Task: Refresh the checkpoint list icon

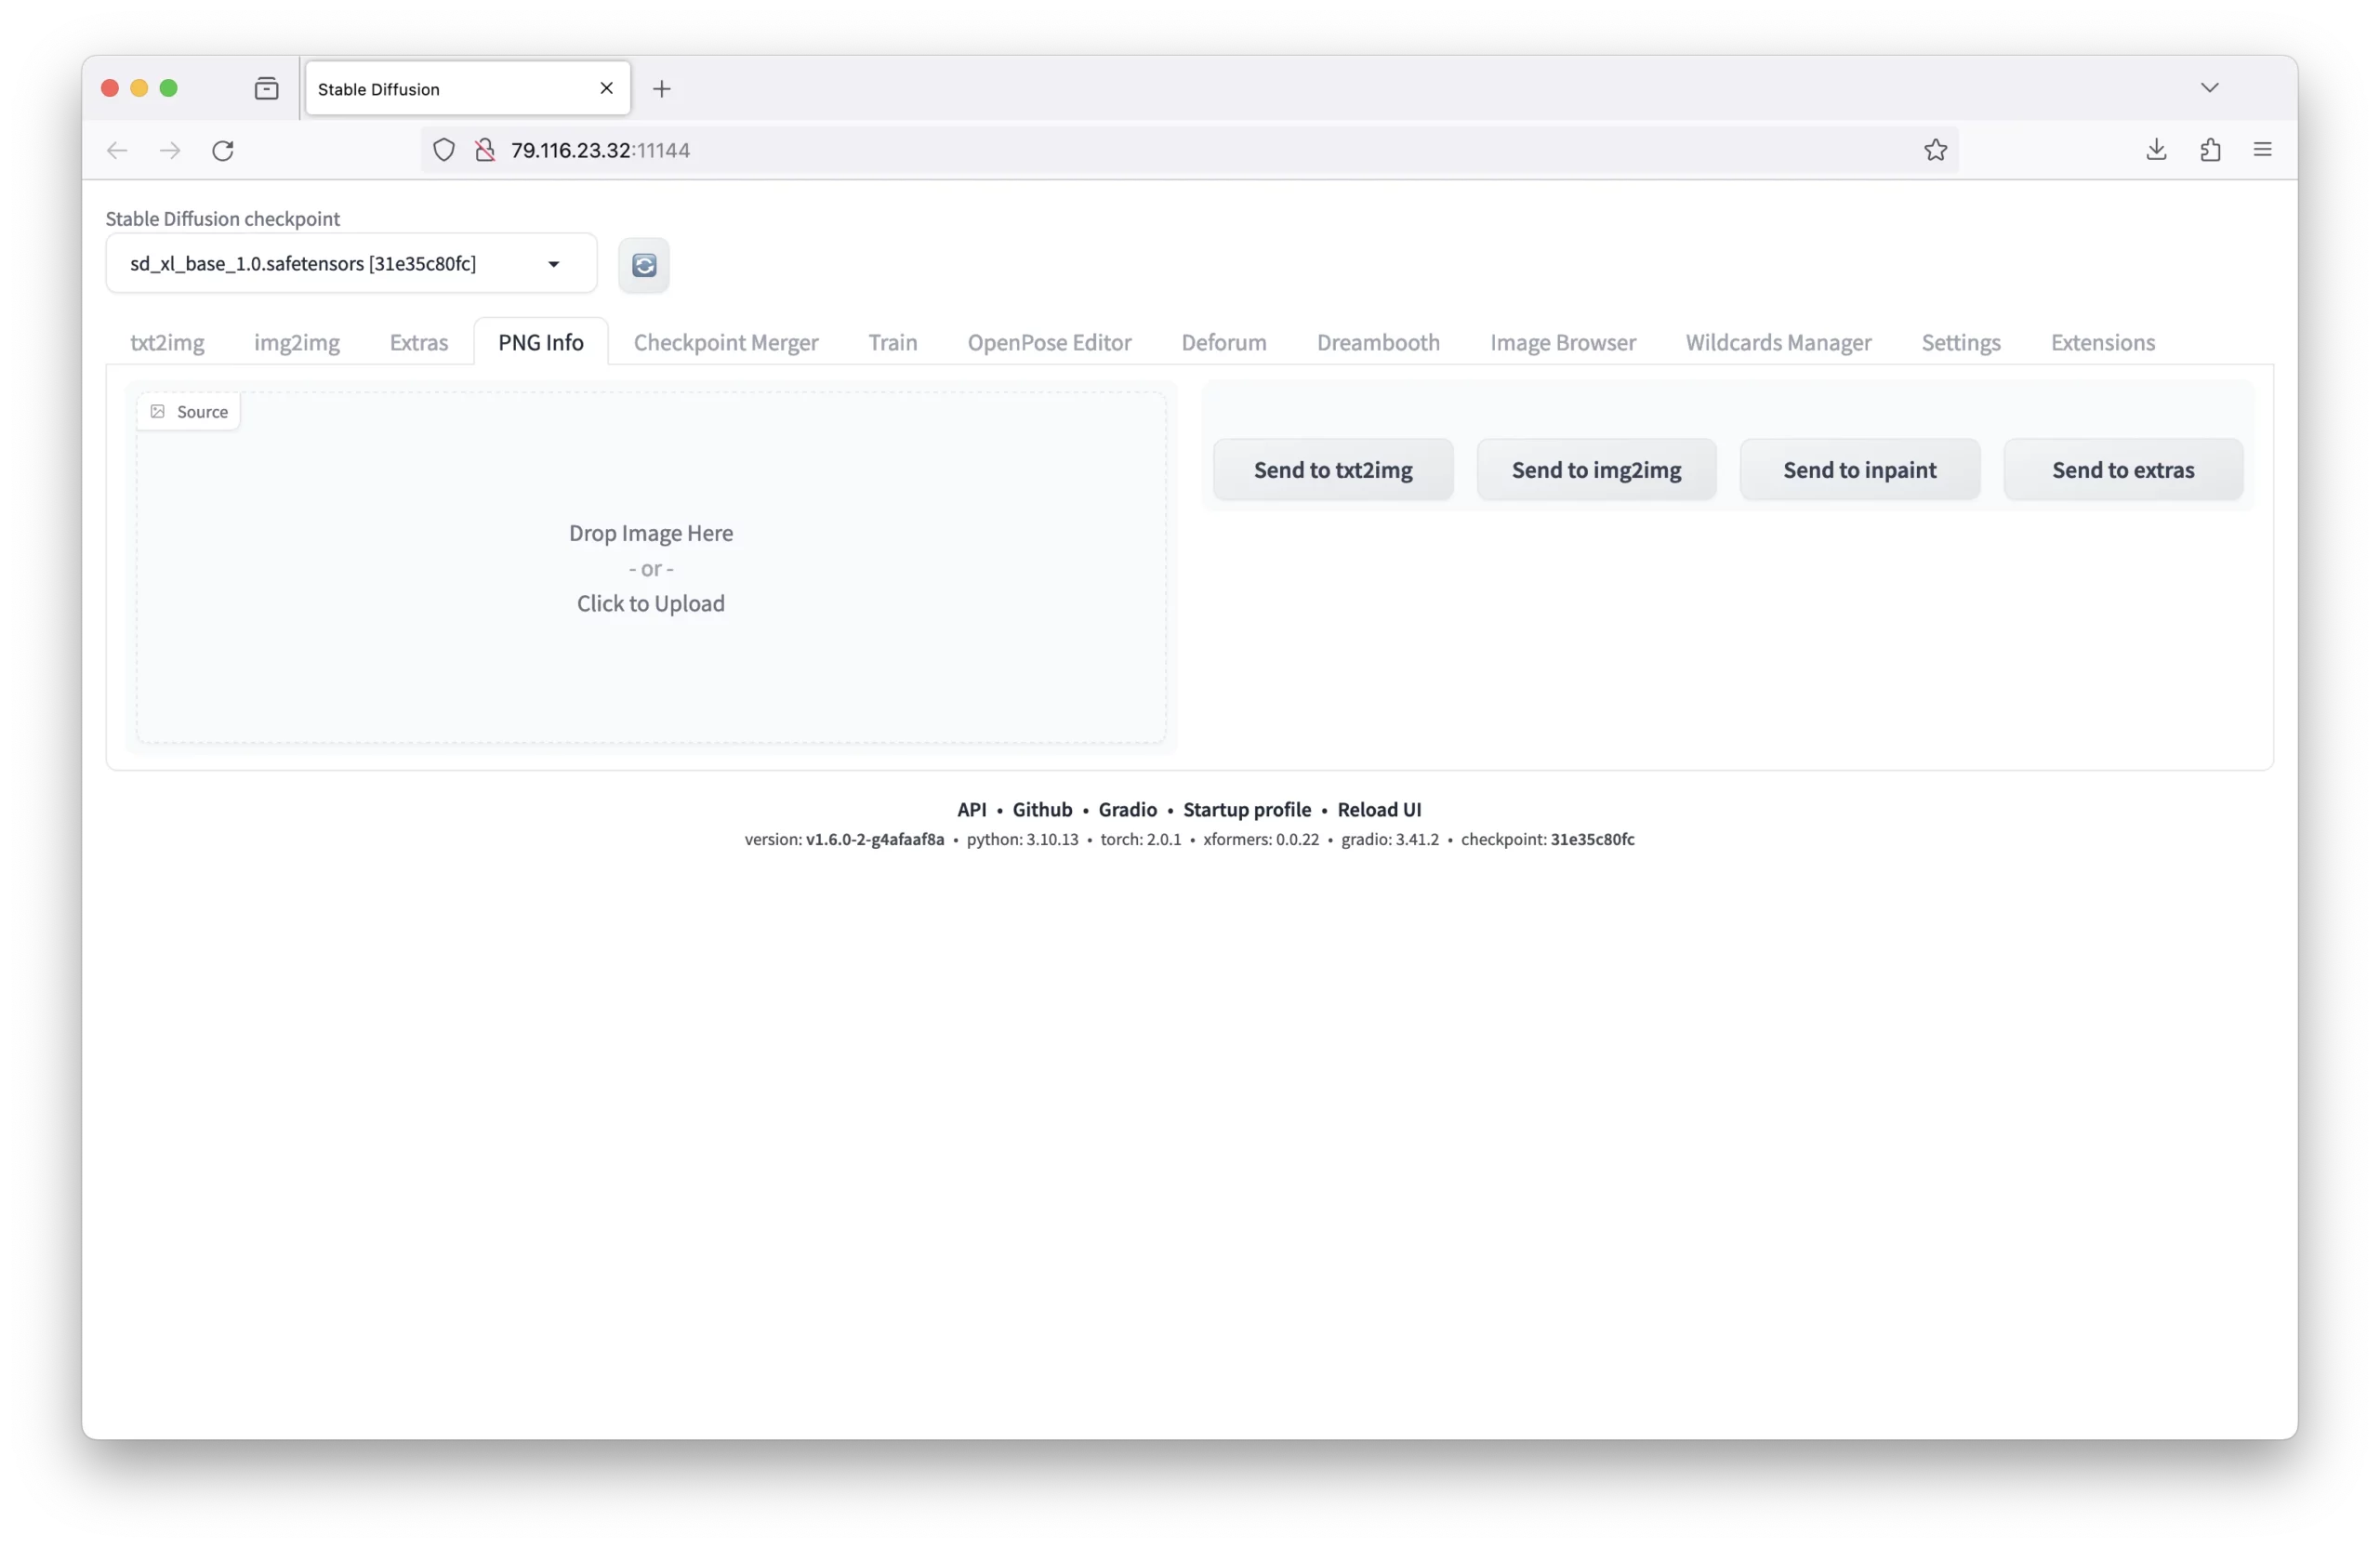Action: (643, 265)
